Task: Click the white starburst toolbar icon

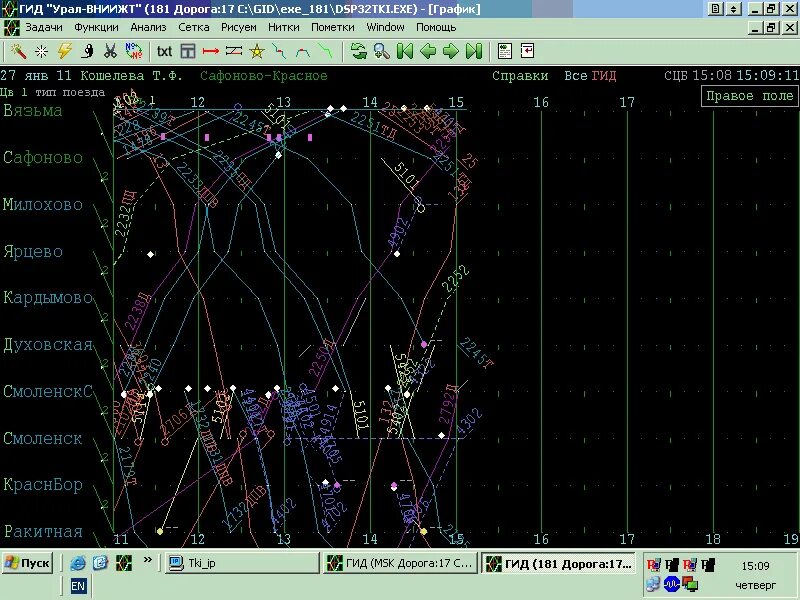Action: point(41,51)
